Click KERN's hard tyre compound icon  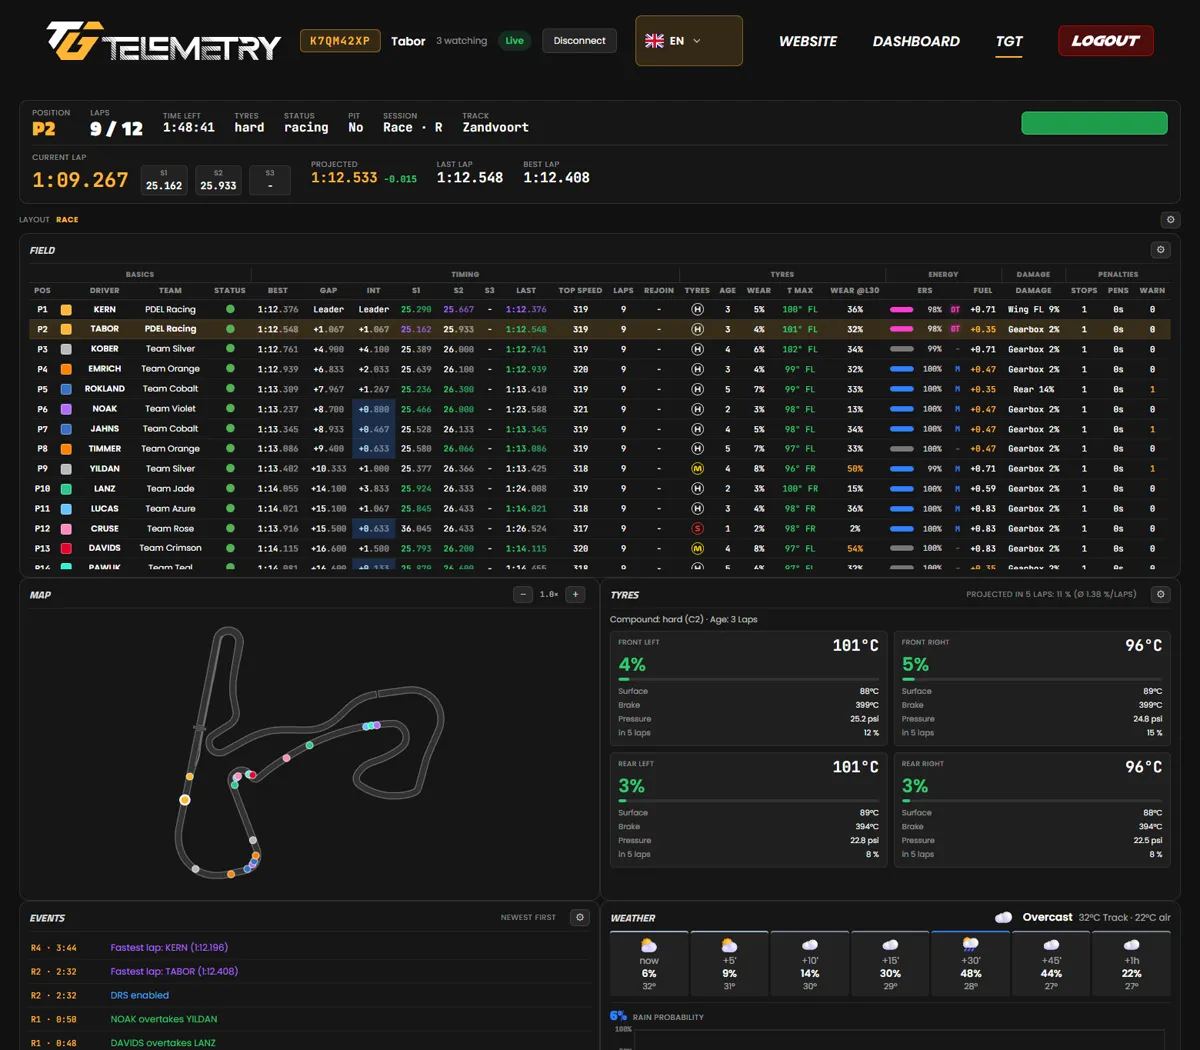697,309
